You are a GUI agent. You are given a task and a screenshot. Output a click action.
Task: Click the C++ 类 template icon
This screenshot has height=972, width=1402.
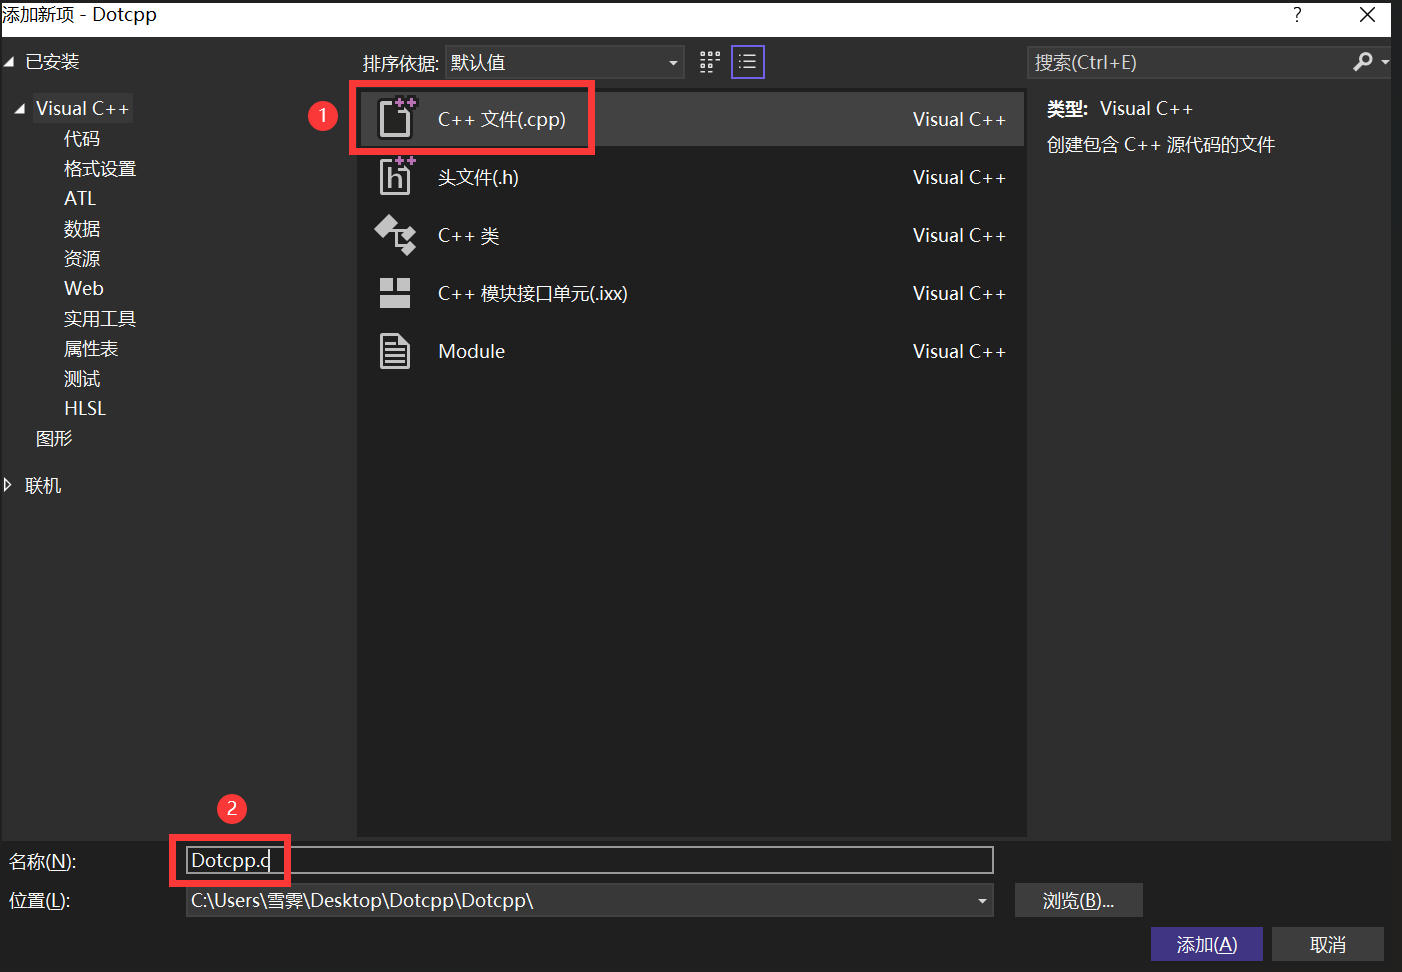pos(395,235)
